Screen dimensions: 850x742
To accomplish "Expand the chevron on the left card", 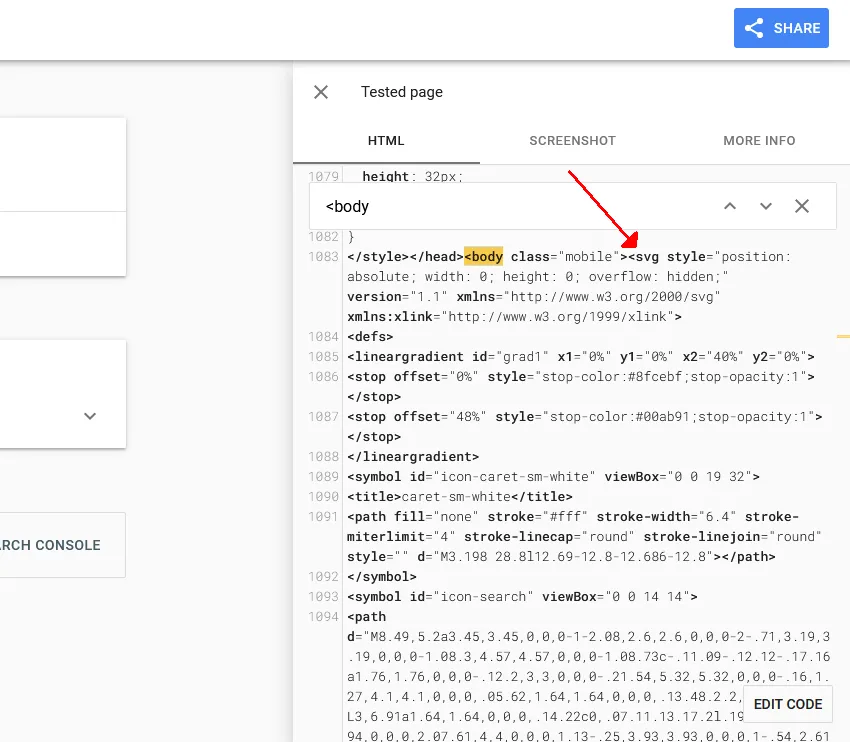I will click(x=90, y=416).
